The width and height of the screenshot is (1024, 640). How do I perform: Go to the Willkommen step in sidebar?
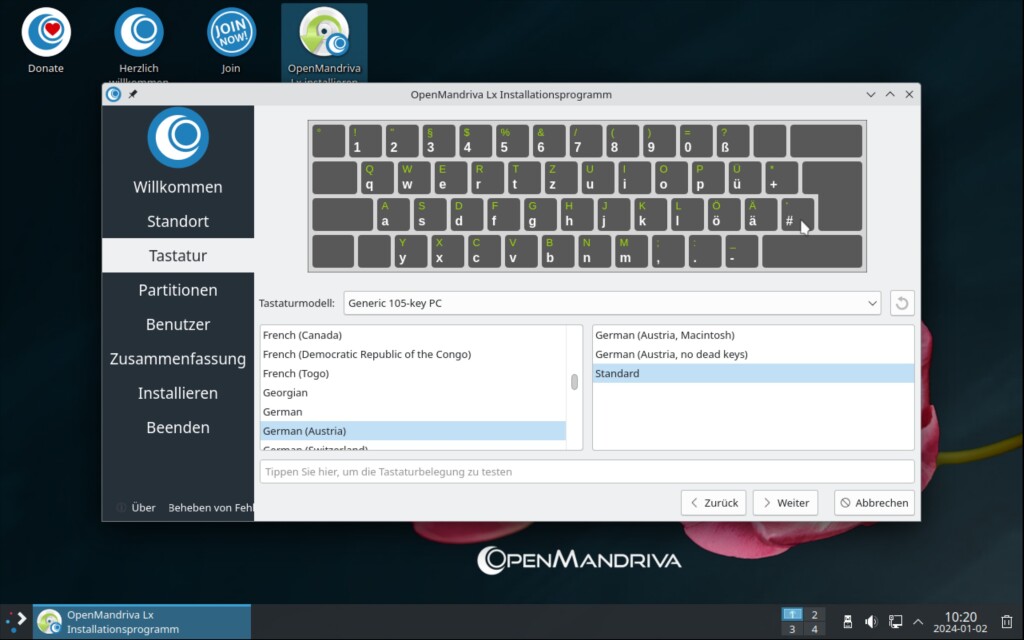pos(178,187)
